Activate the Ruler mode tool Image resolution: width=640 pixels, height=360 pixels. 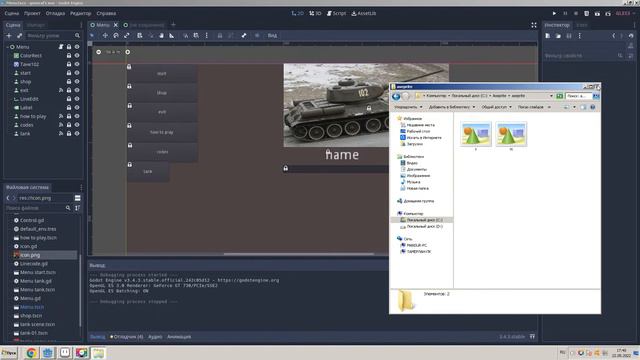(172, 36)
